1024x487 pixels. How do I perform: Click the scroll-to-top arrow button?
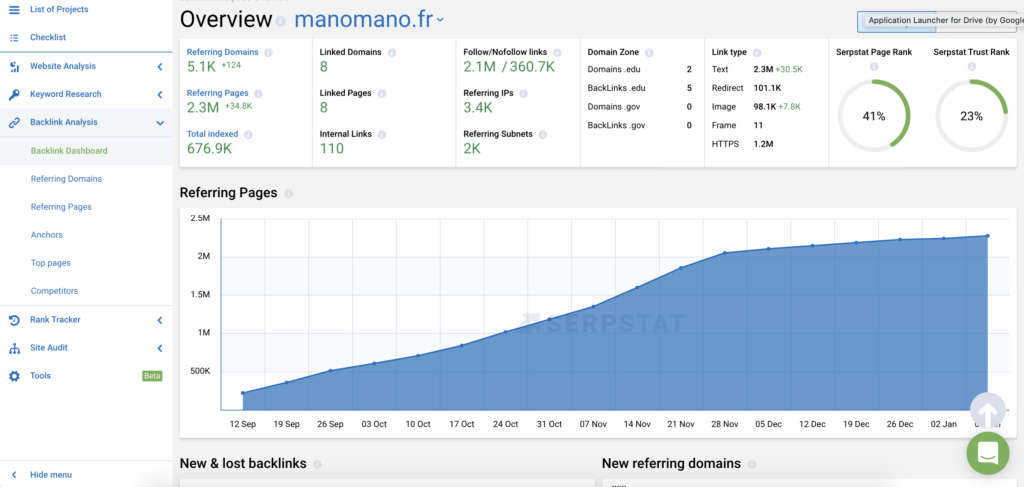tap(987, 411)
